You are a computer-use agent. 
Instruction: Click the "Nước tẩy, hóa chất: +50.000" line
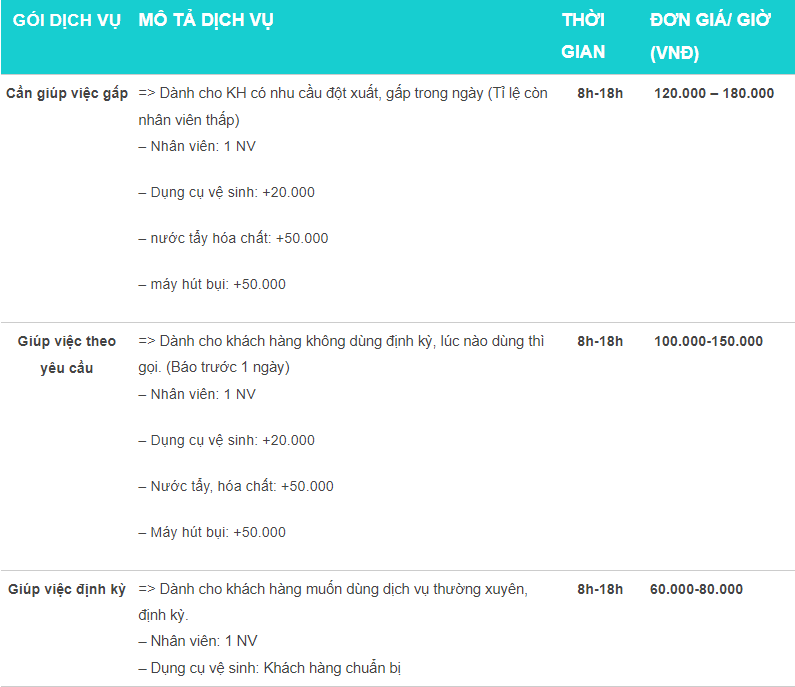[x=236, y=486]
